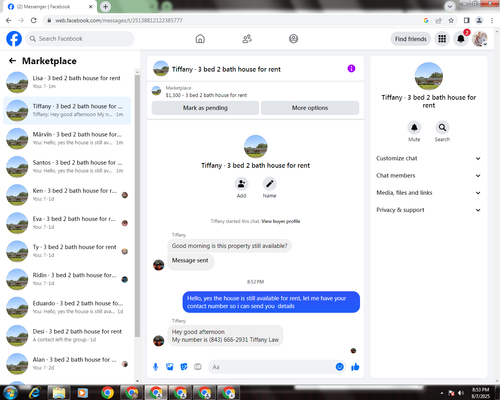Open the View buyer profile link
This screenshot has width=500, height=400.
(x=281, y=221)
